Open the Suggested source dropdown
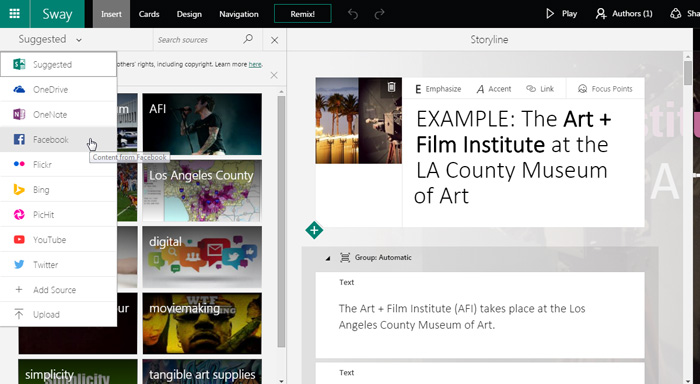Image resolution: width=700 pixels, height=384 pixels. coord(50,39)
